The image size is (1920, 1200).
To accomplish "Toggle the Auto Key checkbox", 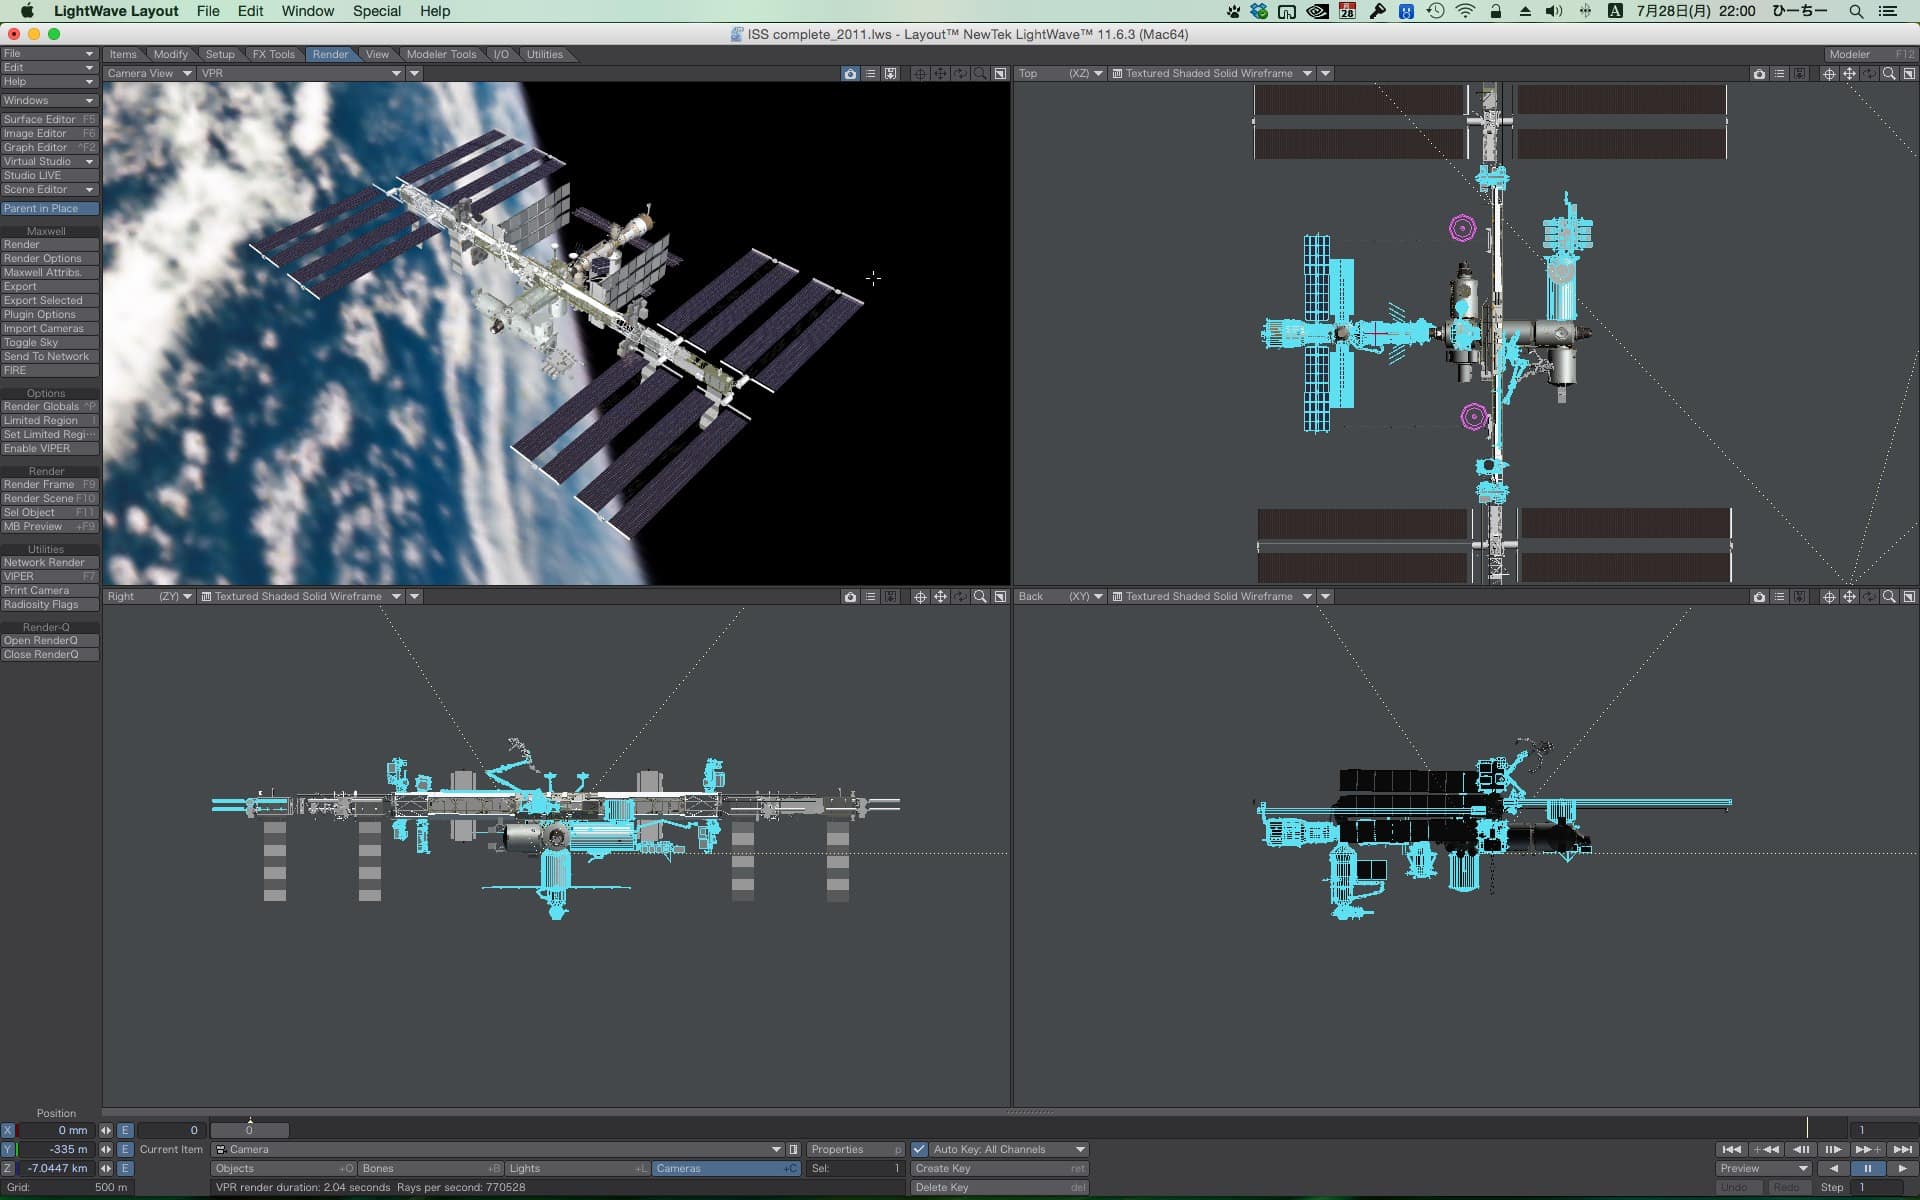I will (919, 1149).
